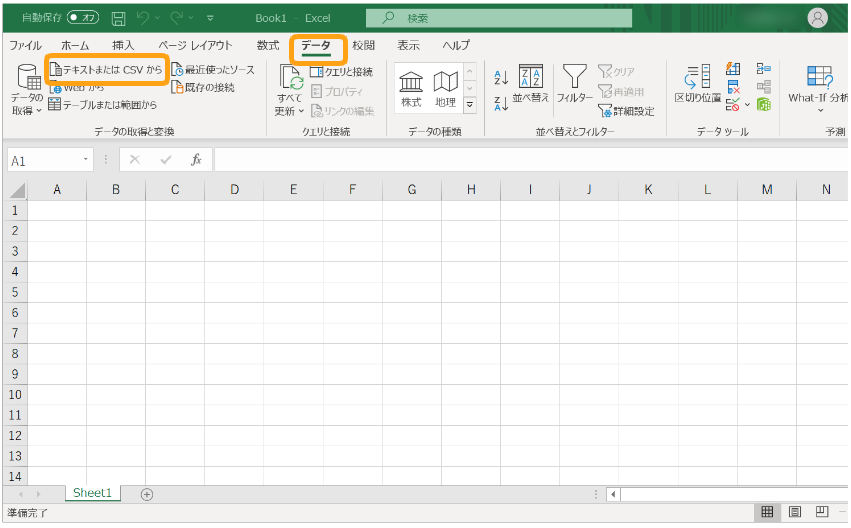Switch to the 表示 tab
Screen dimensions: 851x528
408,46
